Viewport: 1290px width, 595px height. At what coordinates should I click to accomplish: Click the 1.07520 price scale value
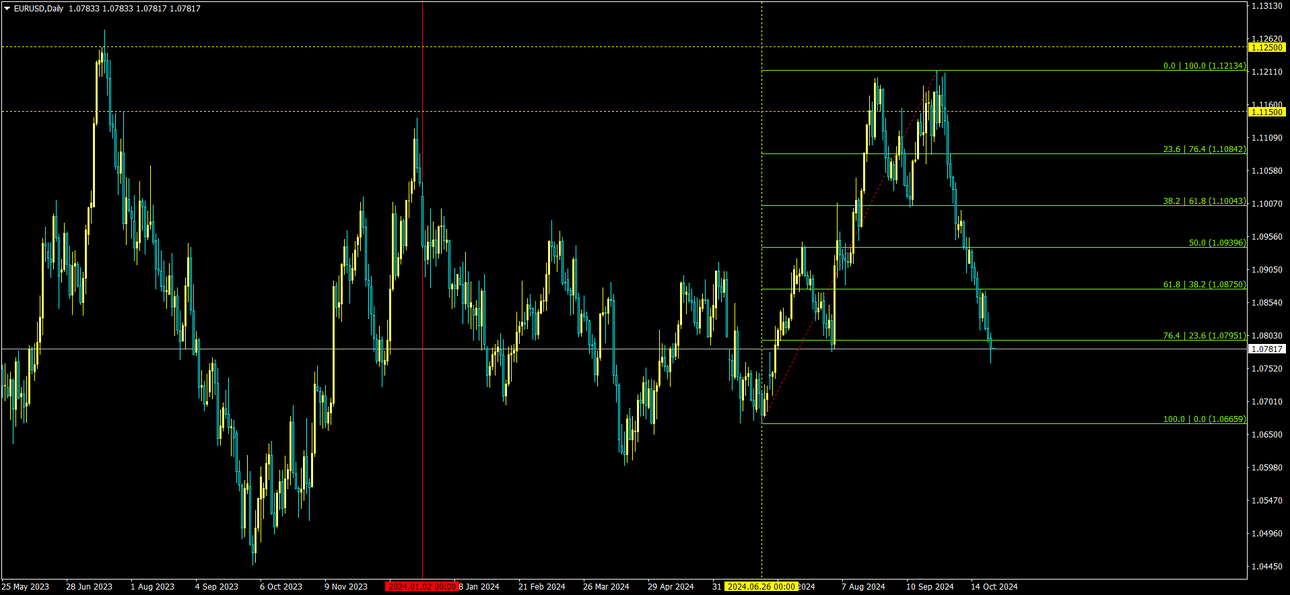[x=1267, y=369]
